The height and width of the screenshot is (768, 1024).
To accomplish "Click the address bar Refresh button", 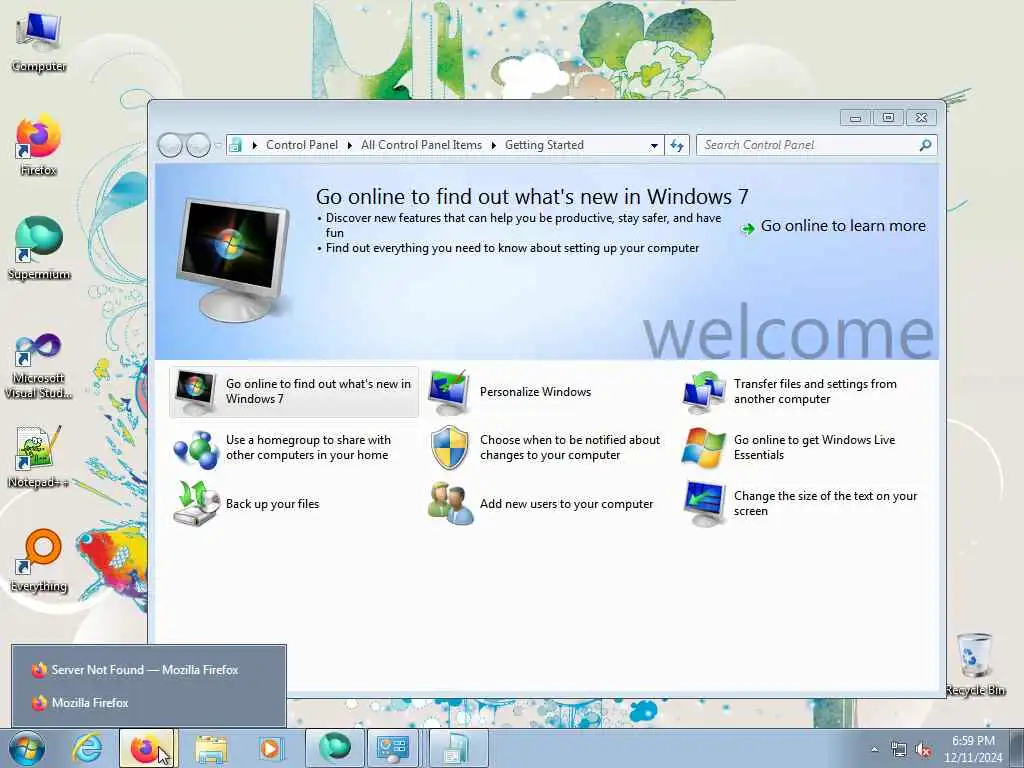I will coord(677,145).
